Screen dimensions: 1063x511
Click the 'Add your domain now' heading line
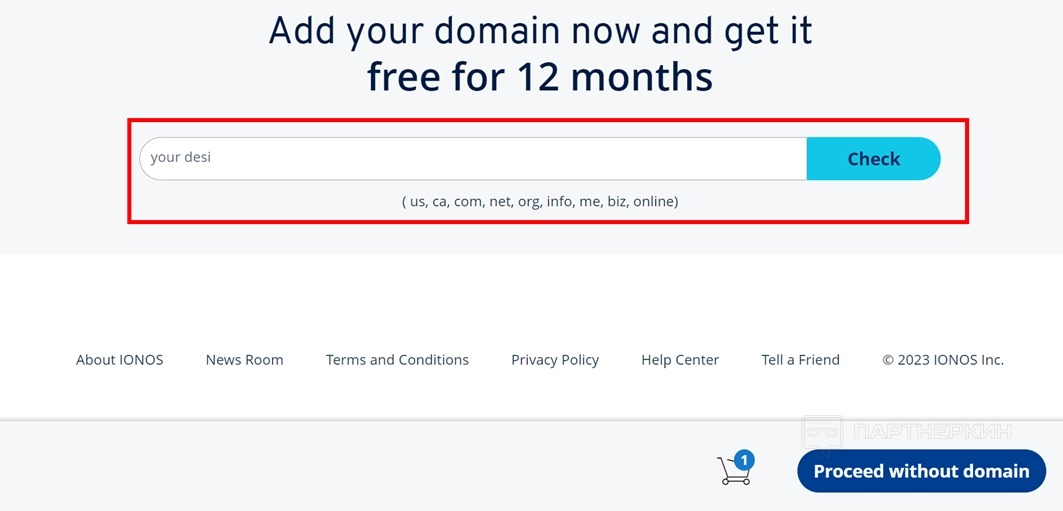pos(540,31)
